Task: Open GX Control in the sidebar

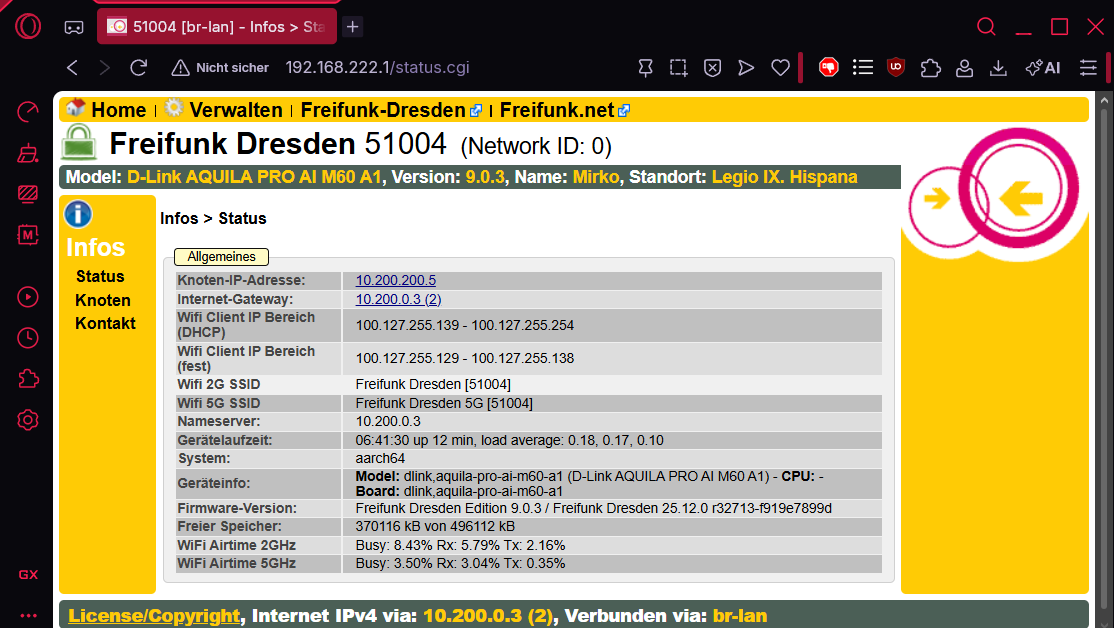Action: 28,112
